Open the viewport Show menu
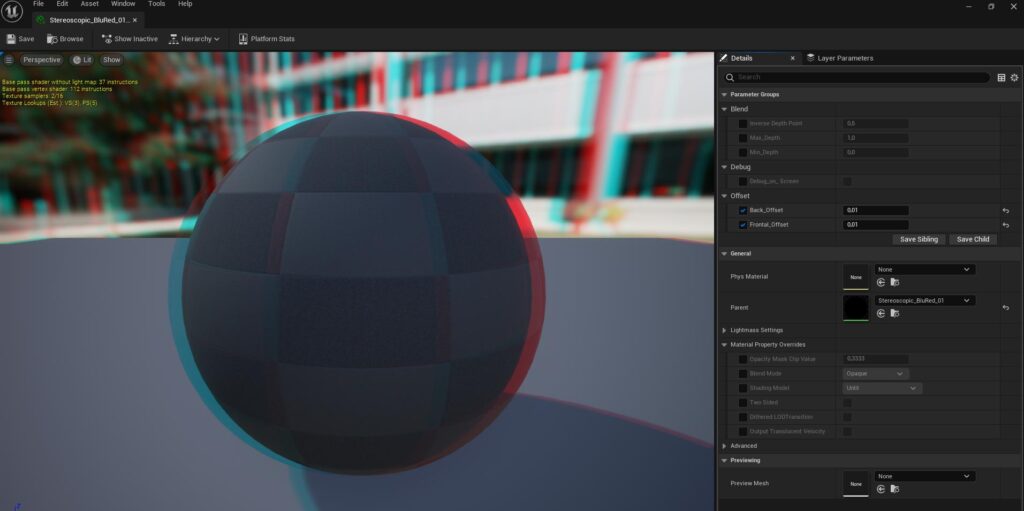The width and height of the screenshot is (1024, 511). click(x=112, y=59)
